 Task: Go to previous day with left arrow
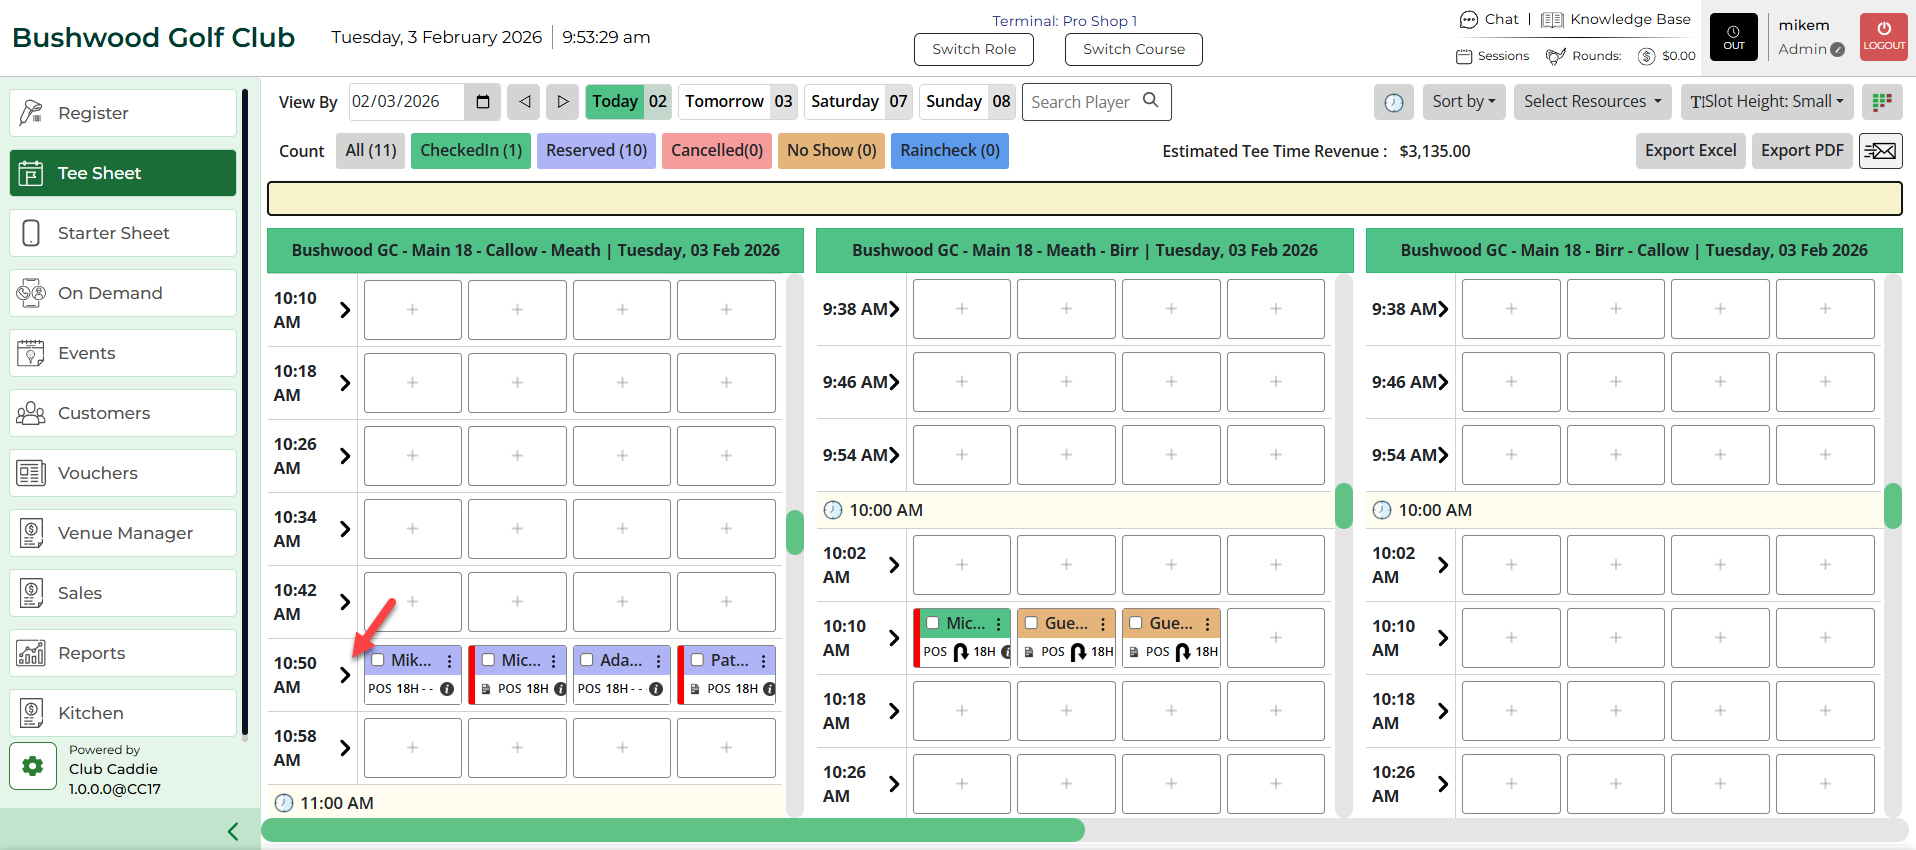point(524,102)
